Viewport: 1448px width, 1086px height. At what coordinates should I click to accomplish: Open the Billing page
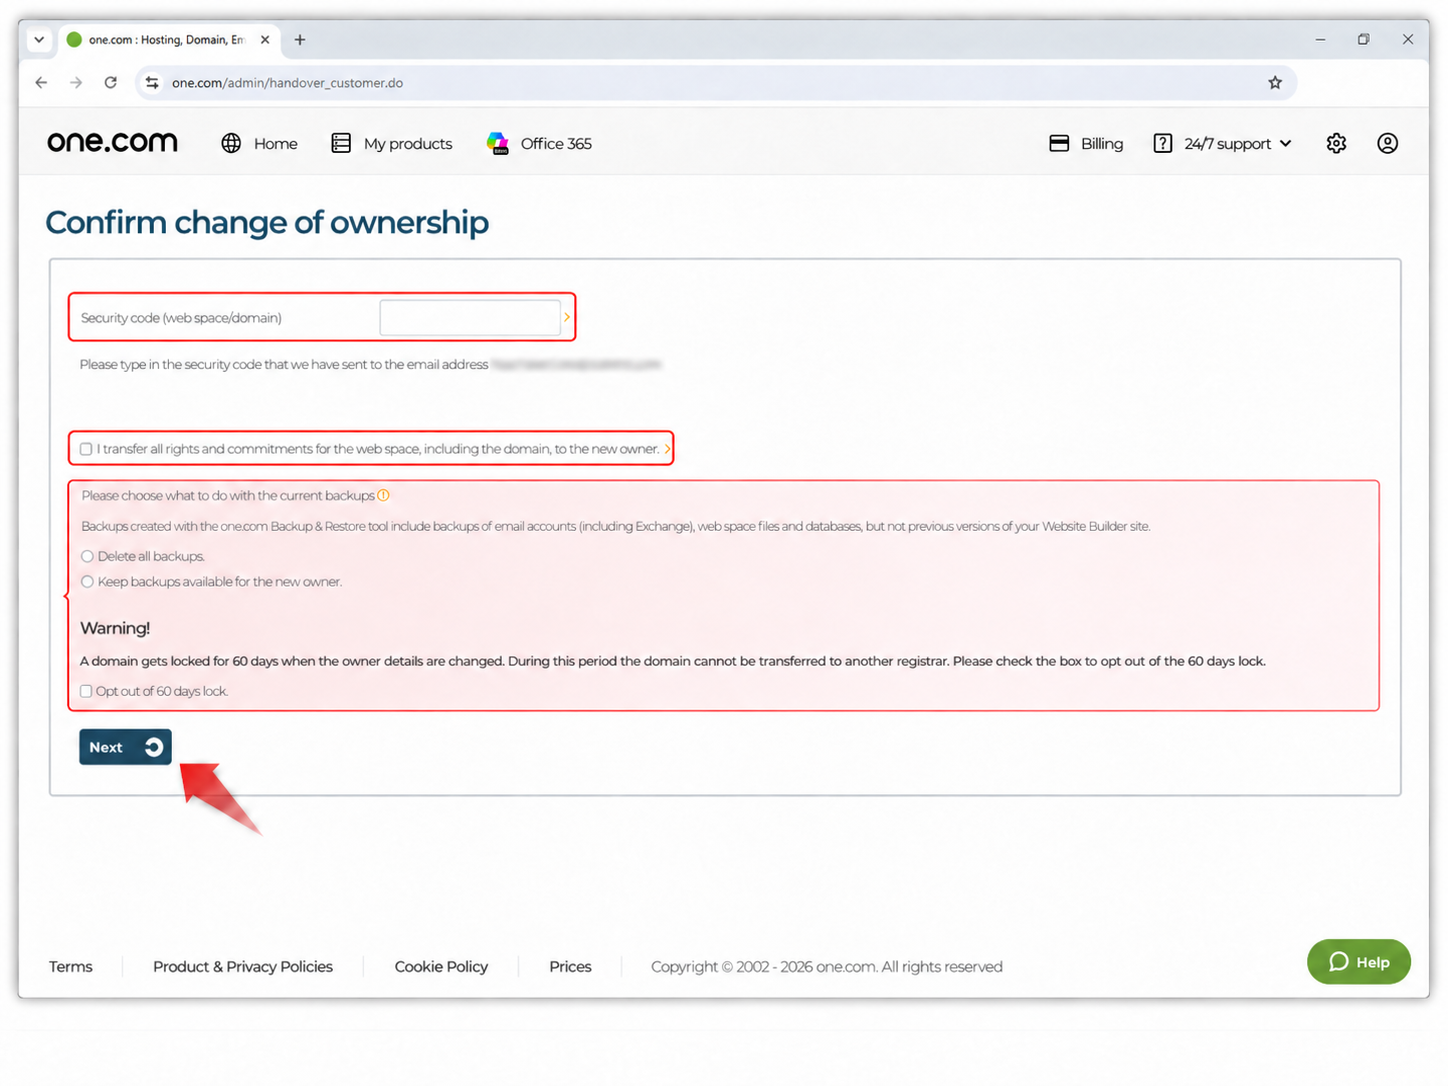click(x=1086, y=143)
